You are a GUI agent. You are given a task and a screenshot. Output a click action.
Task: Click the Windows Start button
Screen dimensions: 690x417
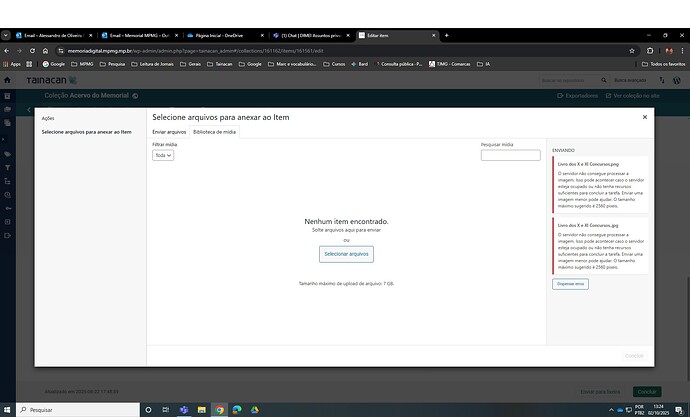[7, 410]
